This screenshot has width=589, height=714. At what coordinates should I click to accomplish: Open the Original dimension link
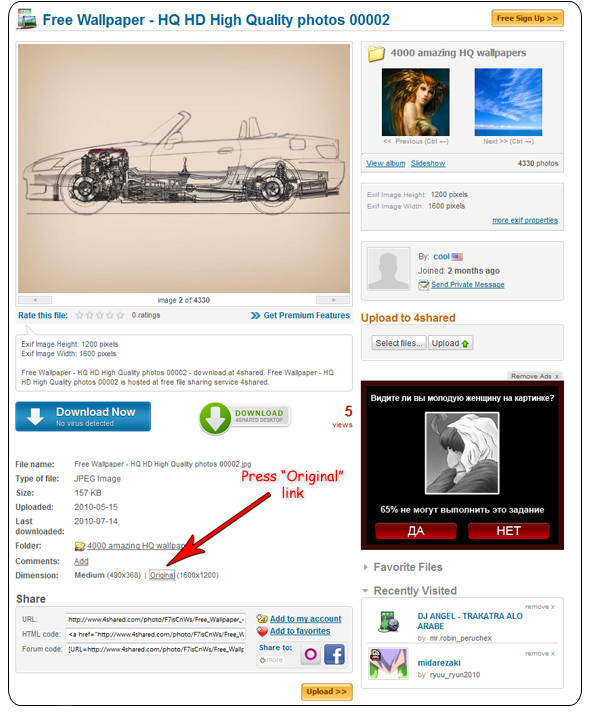(x=162, y=575)
